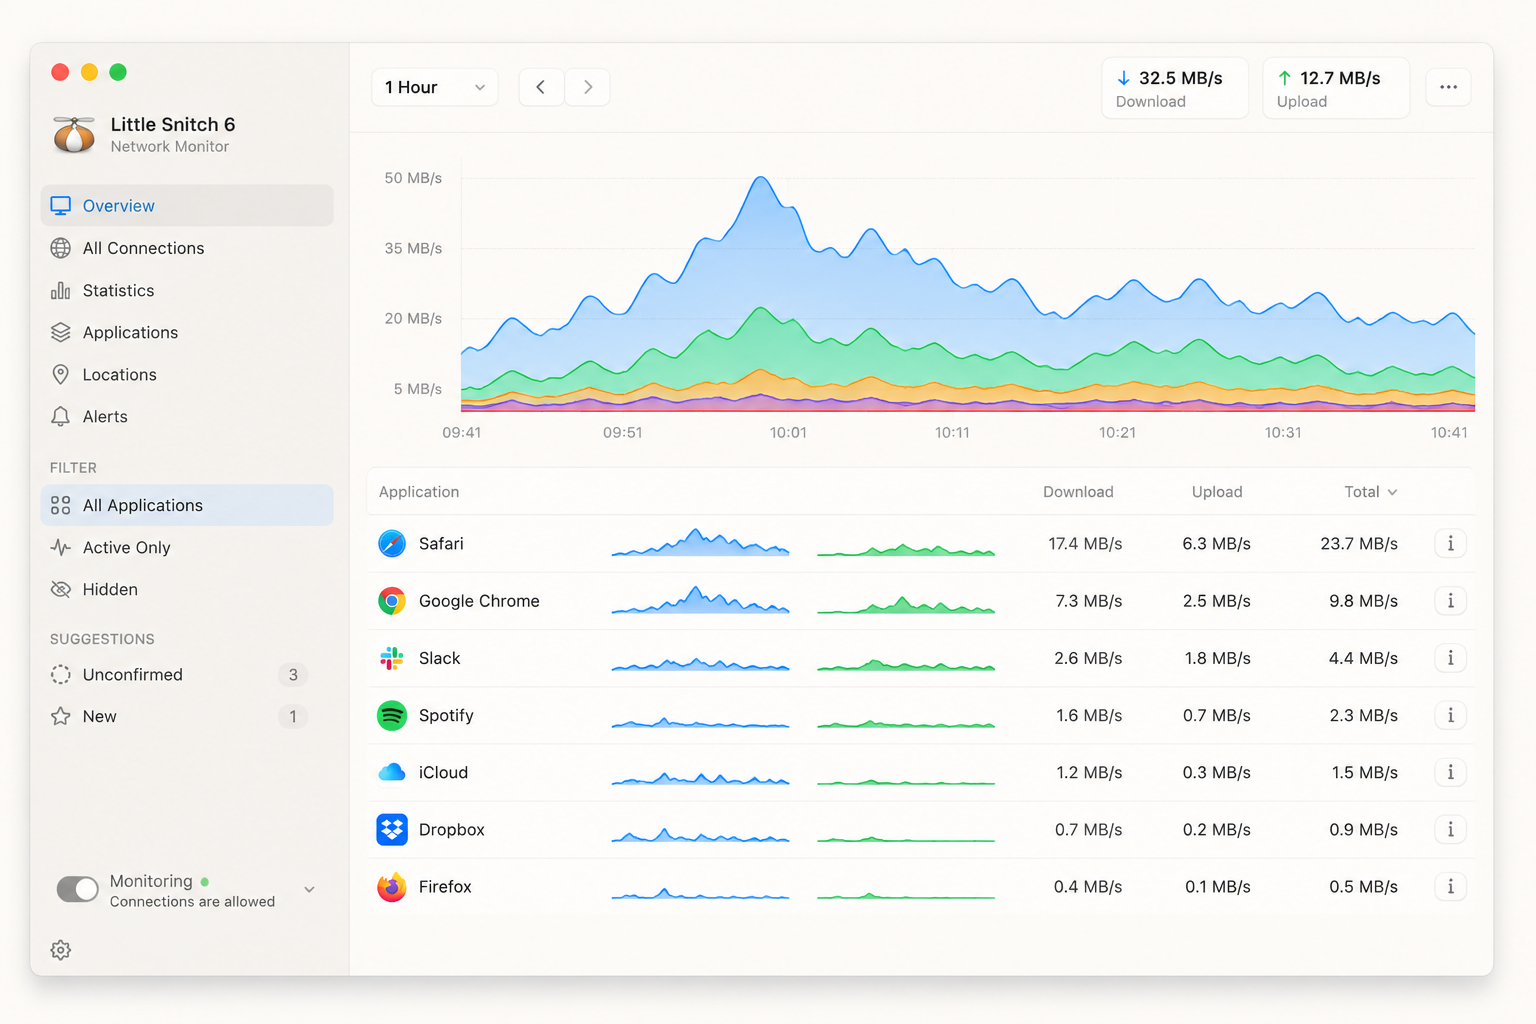The width and height of the screenshot is (1536, 1024).
Task: Go to previous time period
Action: tap(541, 87)
